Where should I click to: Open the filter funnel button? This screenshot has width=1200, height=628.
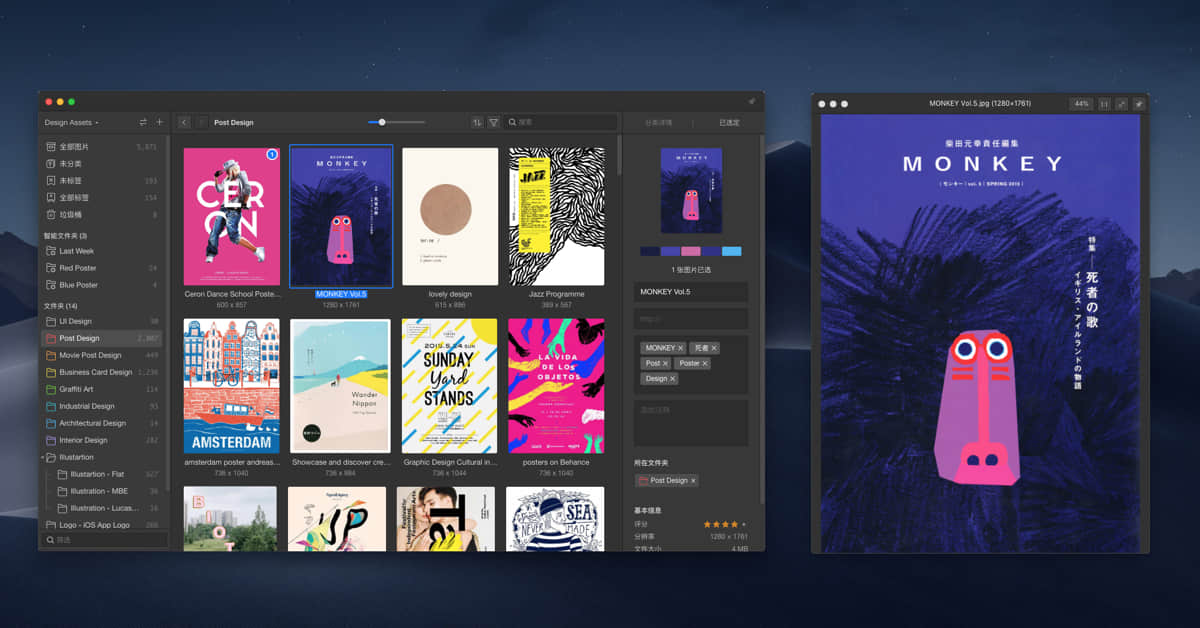point(493,122)
